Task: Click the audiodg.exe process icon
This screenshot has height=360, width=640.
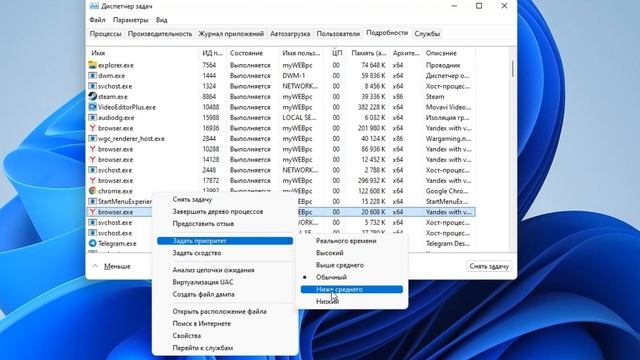Action: [x=92, y=118]
